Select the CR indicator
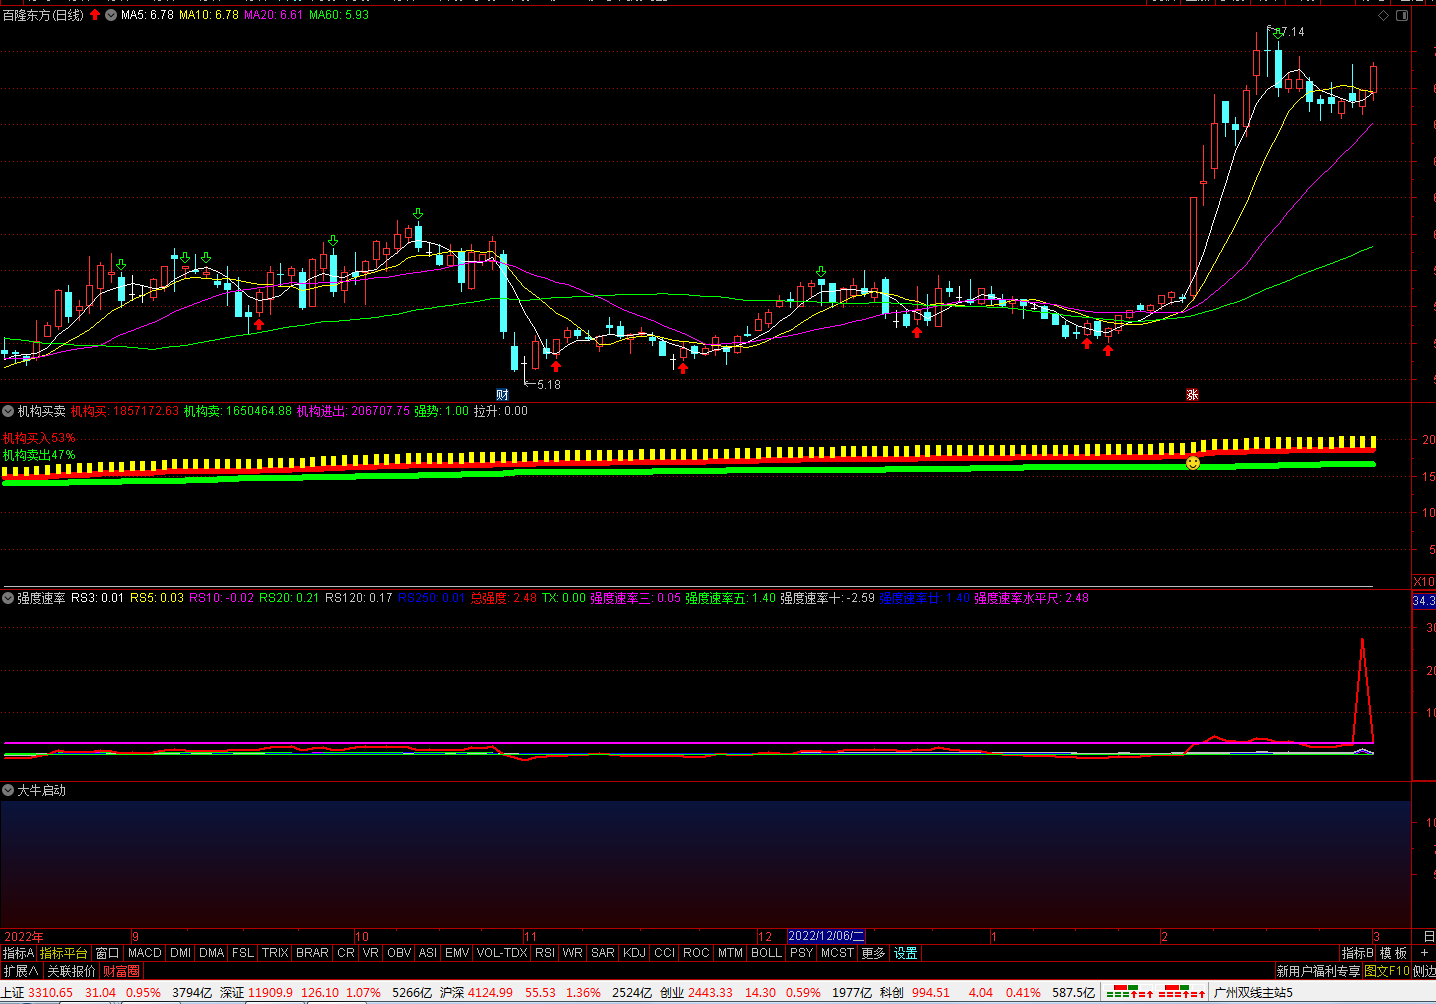The image size is (1436, 1004). [346, 953]
